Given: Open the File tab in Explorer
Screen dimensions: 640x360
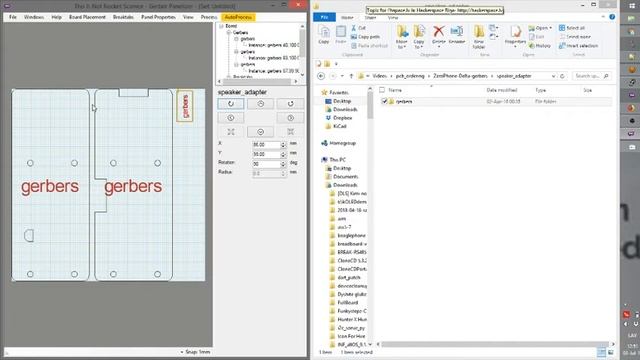Looking at the screenshot, I should (x=324, y=17).
